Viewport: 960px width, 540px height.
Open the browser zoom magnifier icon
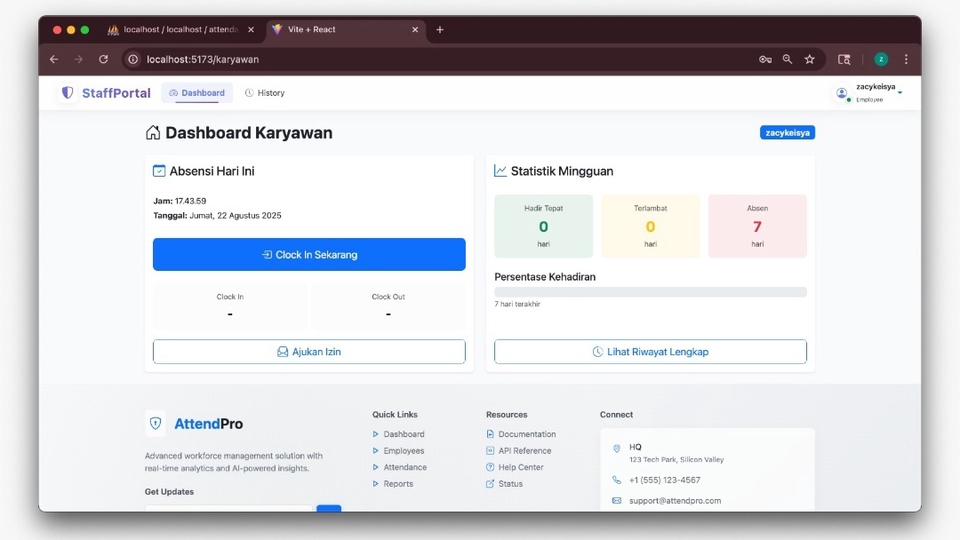[x=787, y=60]
